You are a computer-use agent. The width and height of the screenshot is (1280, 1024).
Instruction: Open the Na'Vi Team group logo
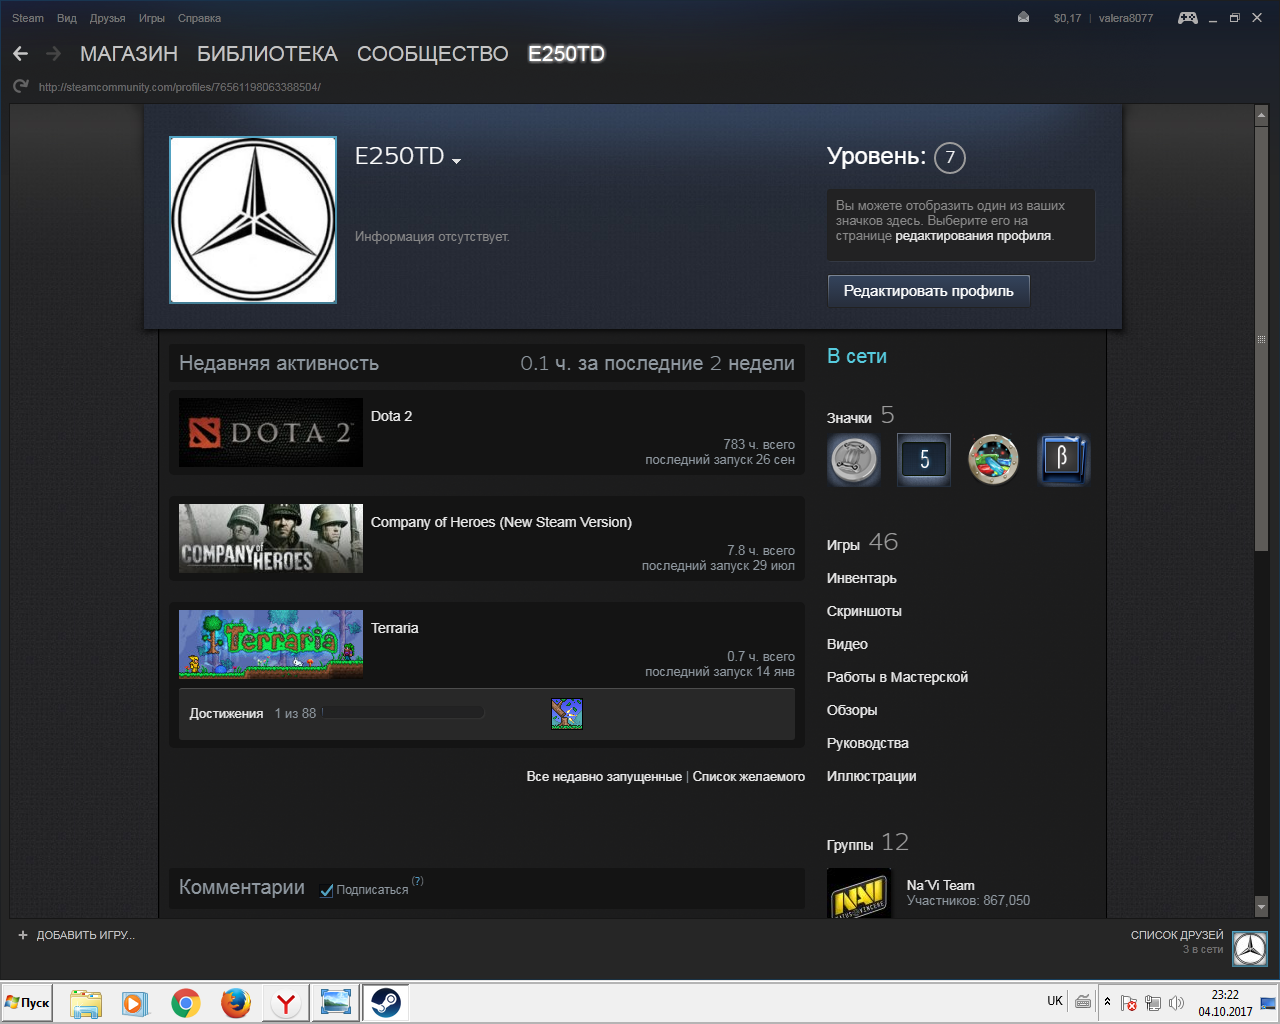pyautogui.click(x=859, y=893)
